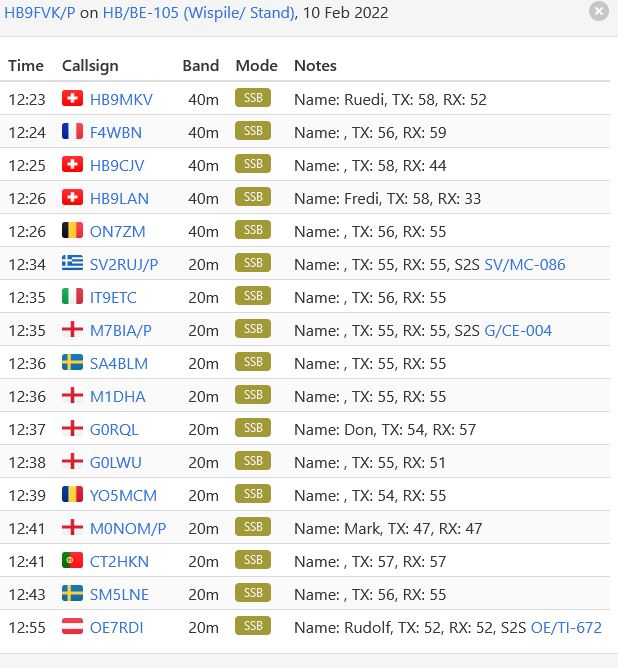618x668 pixels.
Task: Open summit HB/BE-105 (Wispile/ Stand) link
Action: (199, 13)
